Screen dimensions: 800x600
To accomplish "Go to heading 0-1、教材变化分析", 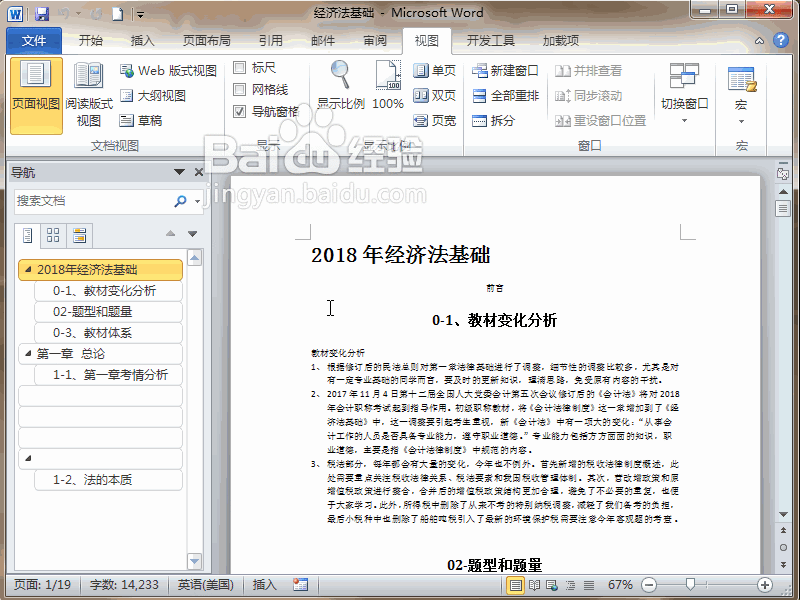I will point(109,291).
